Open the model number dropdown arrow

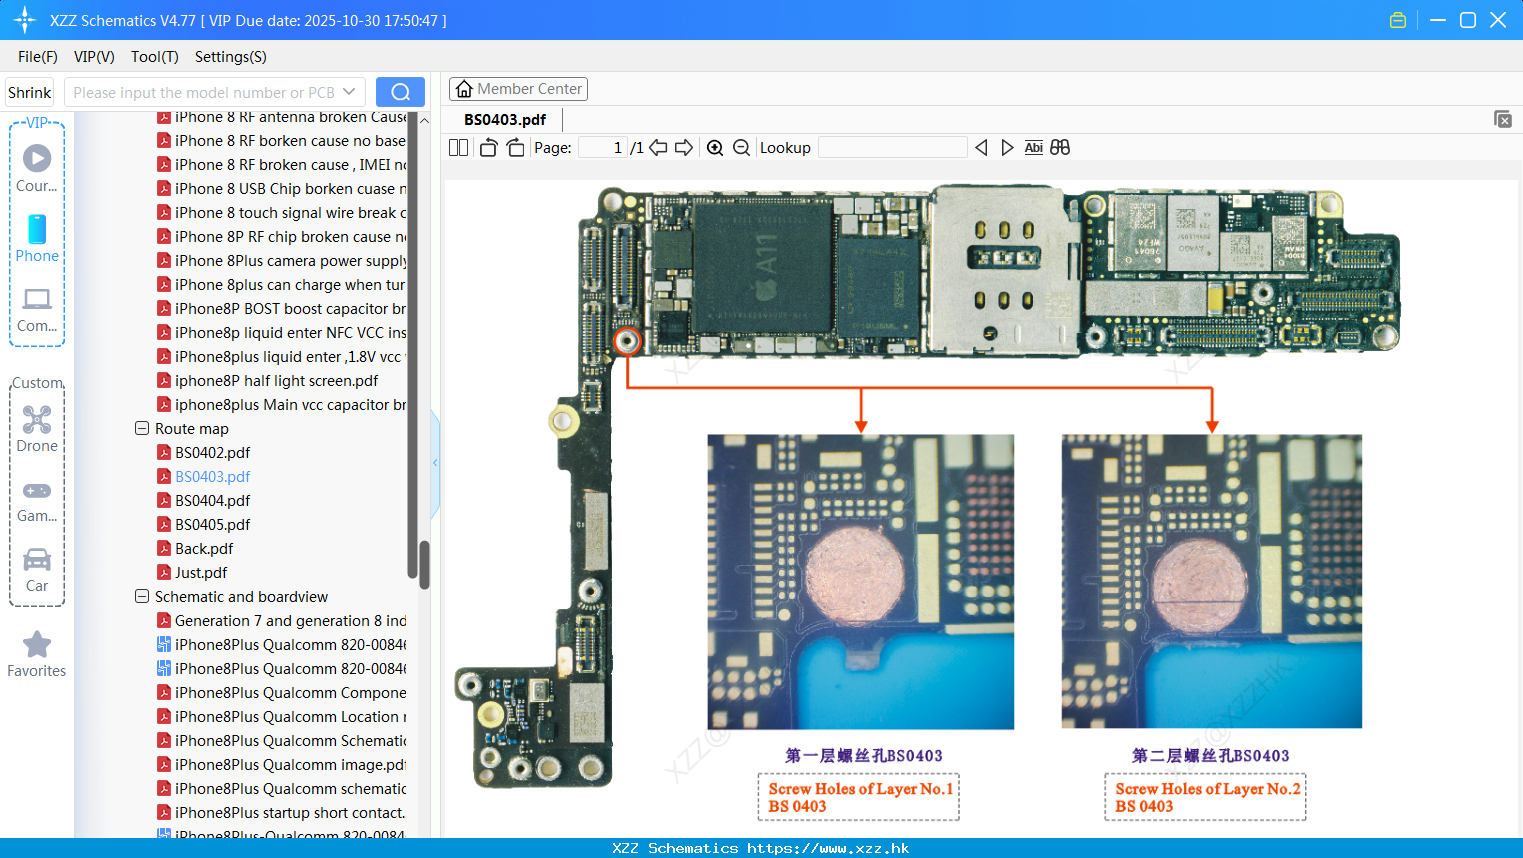tap(349, 92)
